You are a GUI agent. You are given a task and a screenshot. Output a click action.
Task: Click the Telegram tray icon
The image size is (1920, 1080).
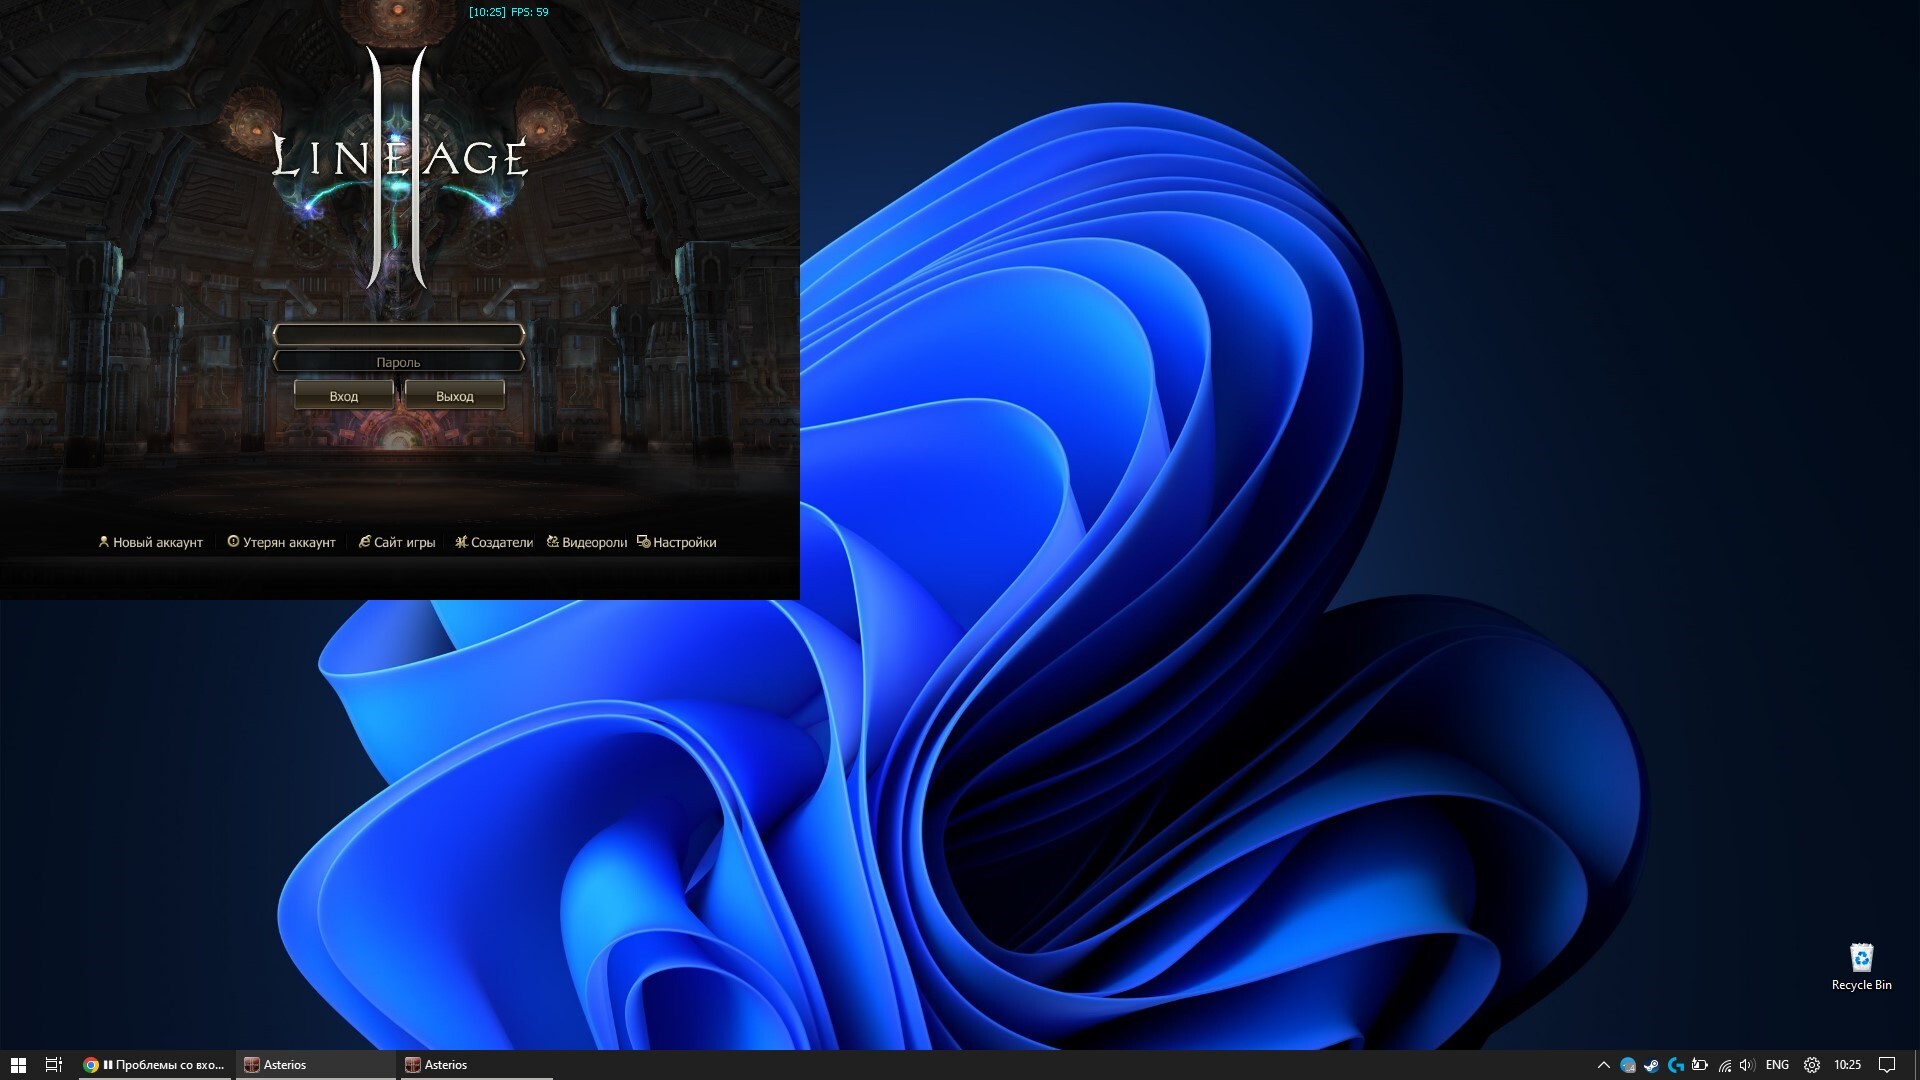pos(1628,1065)
